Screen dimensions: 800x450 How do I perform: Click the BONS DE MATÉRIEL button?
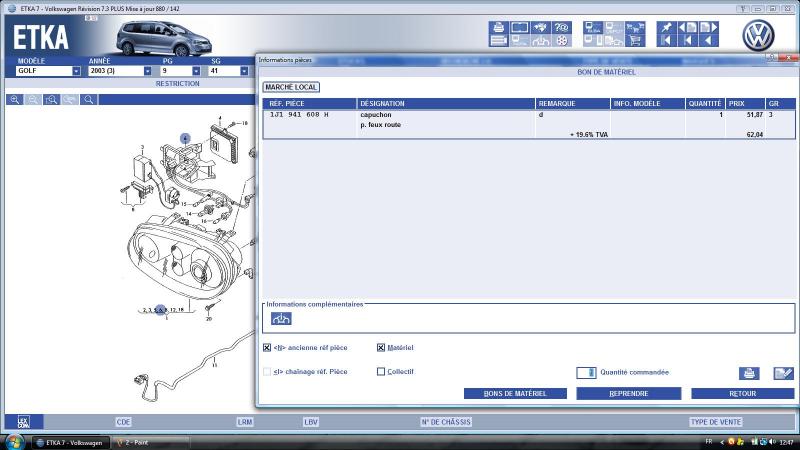[515, 393]
